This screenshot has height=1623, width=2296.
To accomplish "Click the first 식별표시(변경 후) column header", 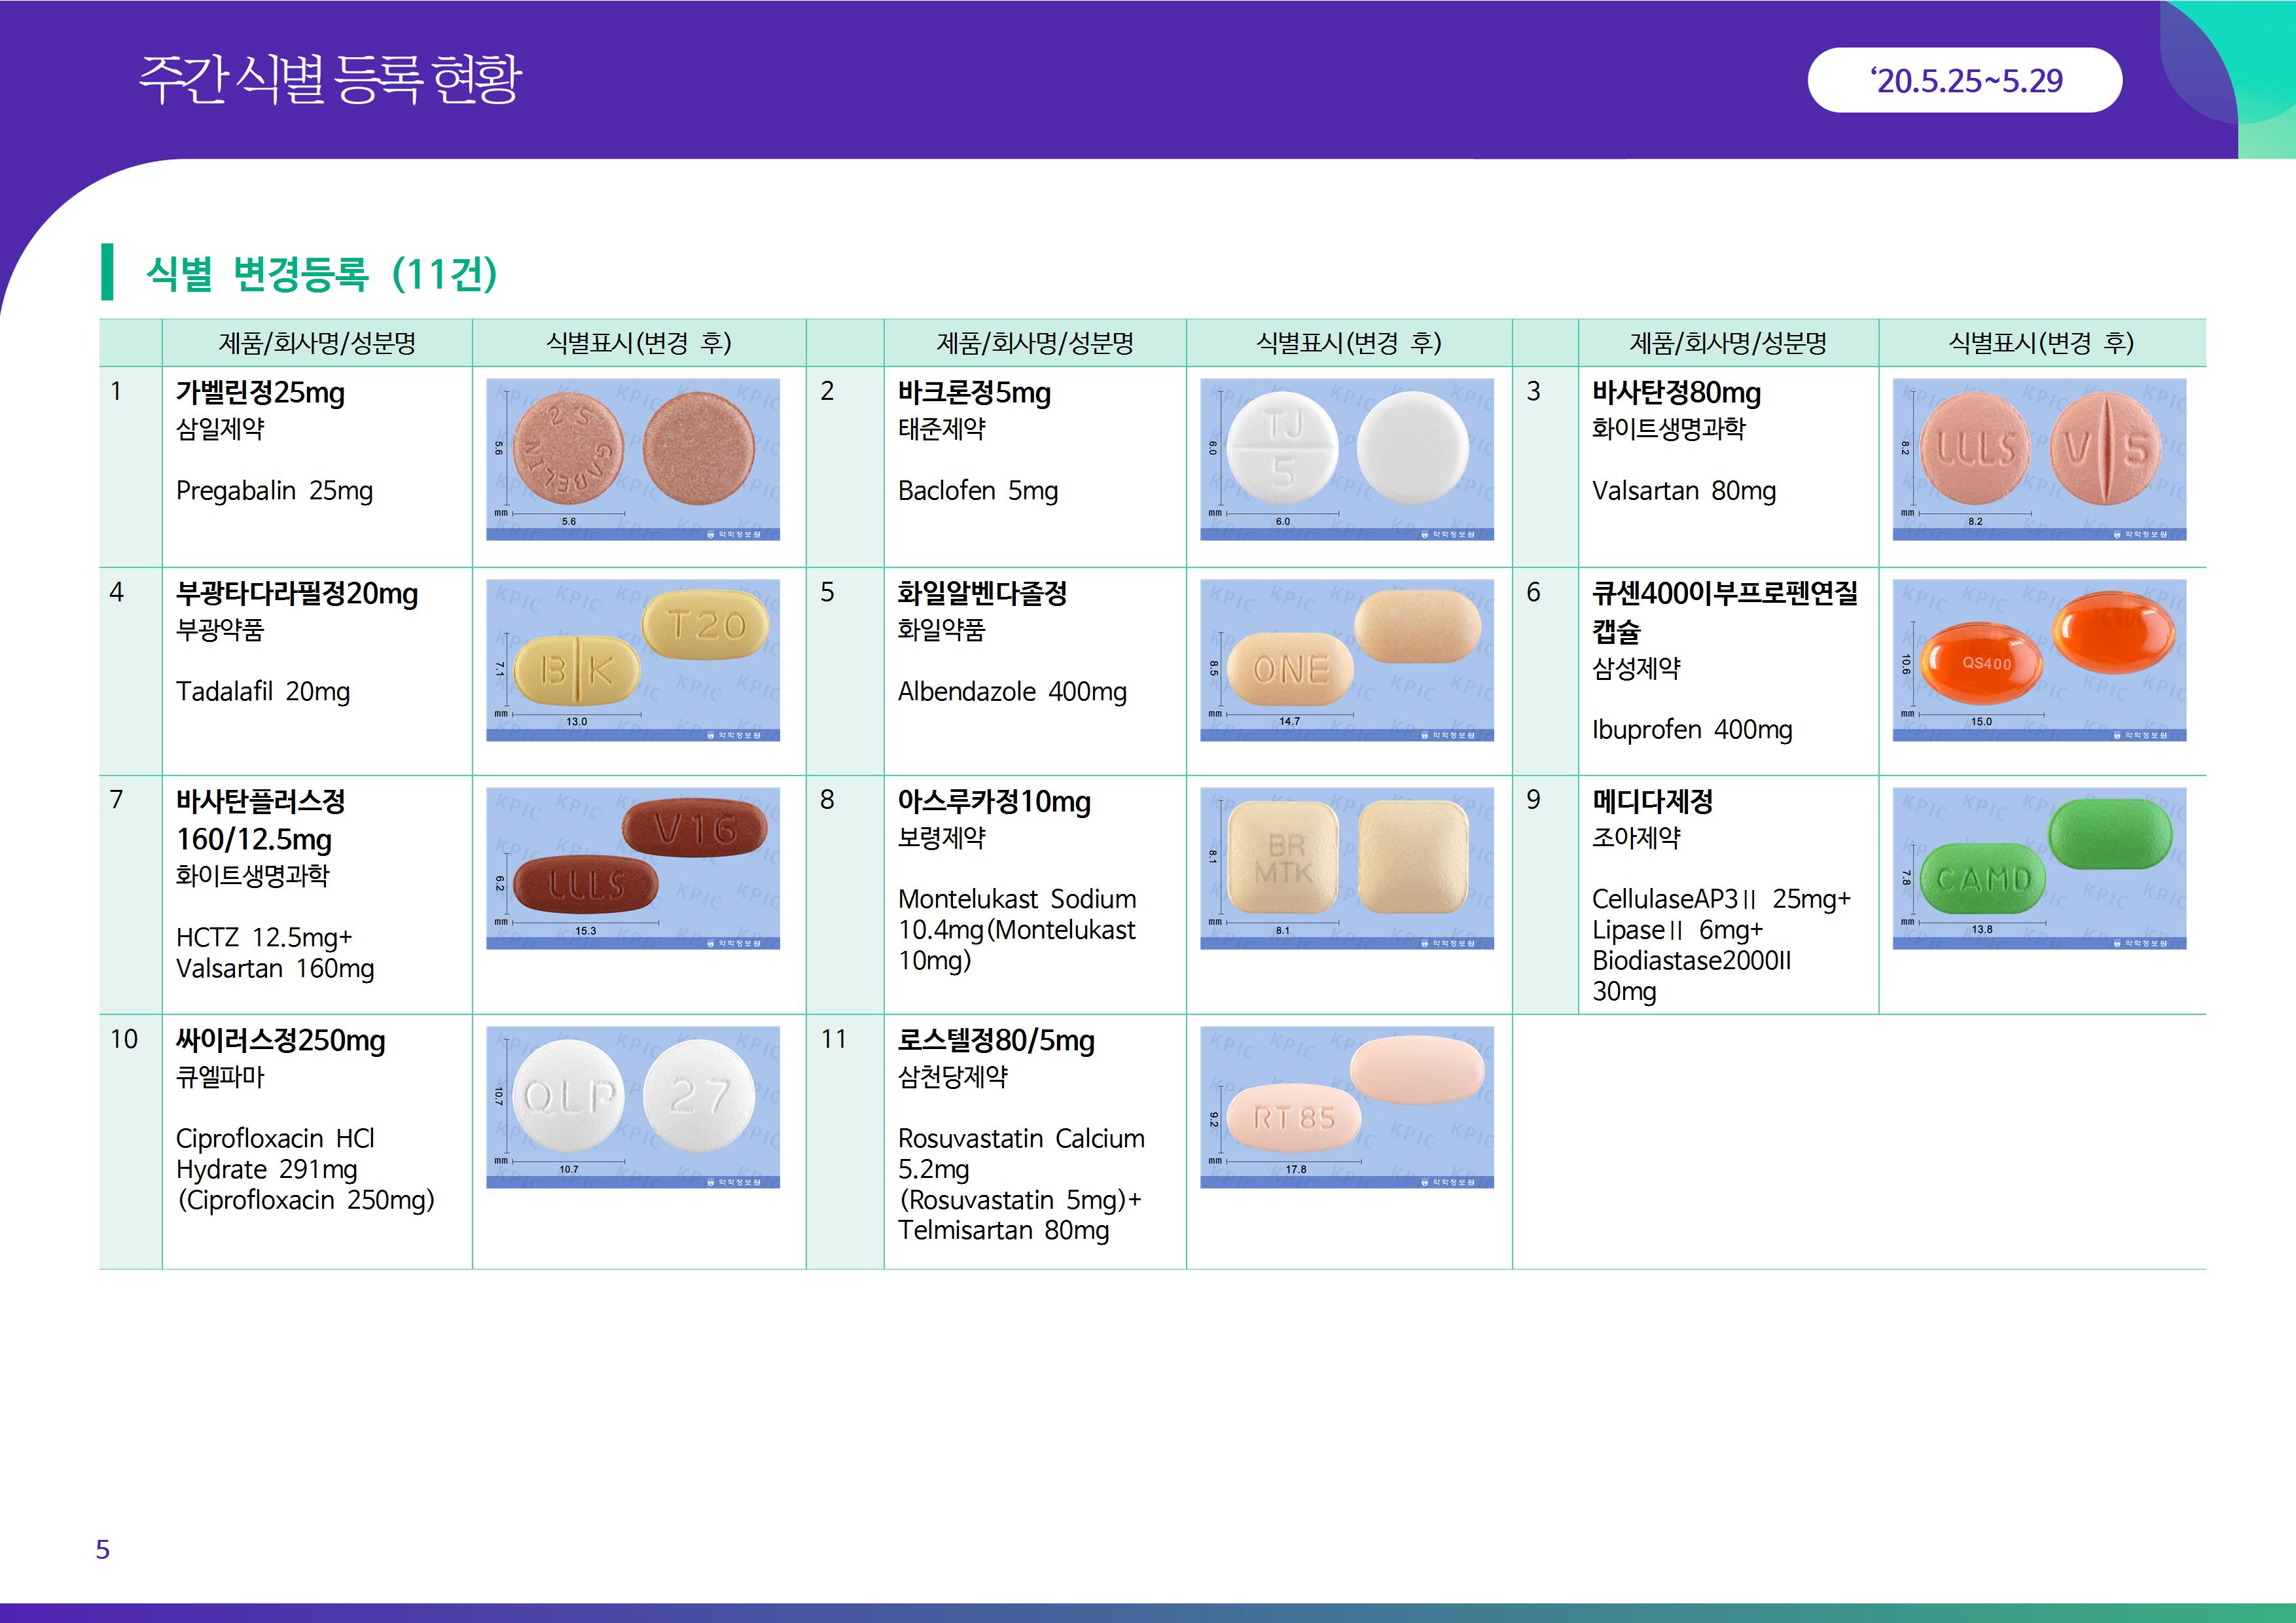I will coord(638,343).
